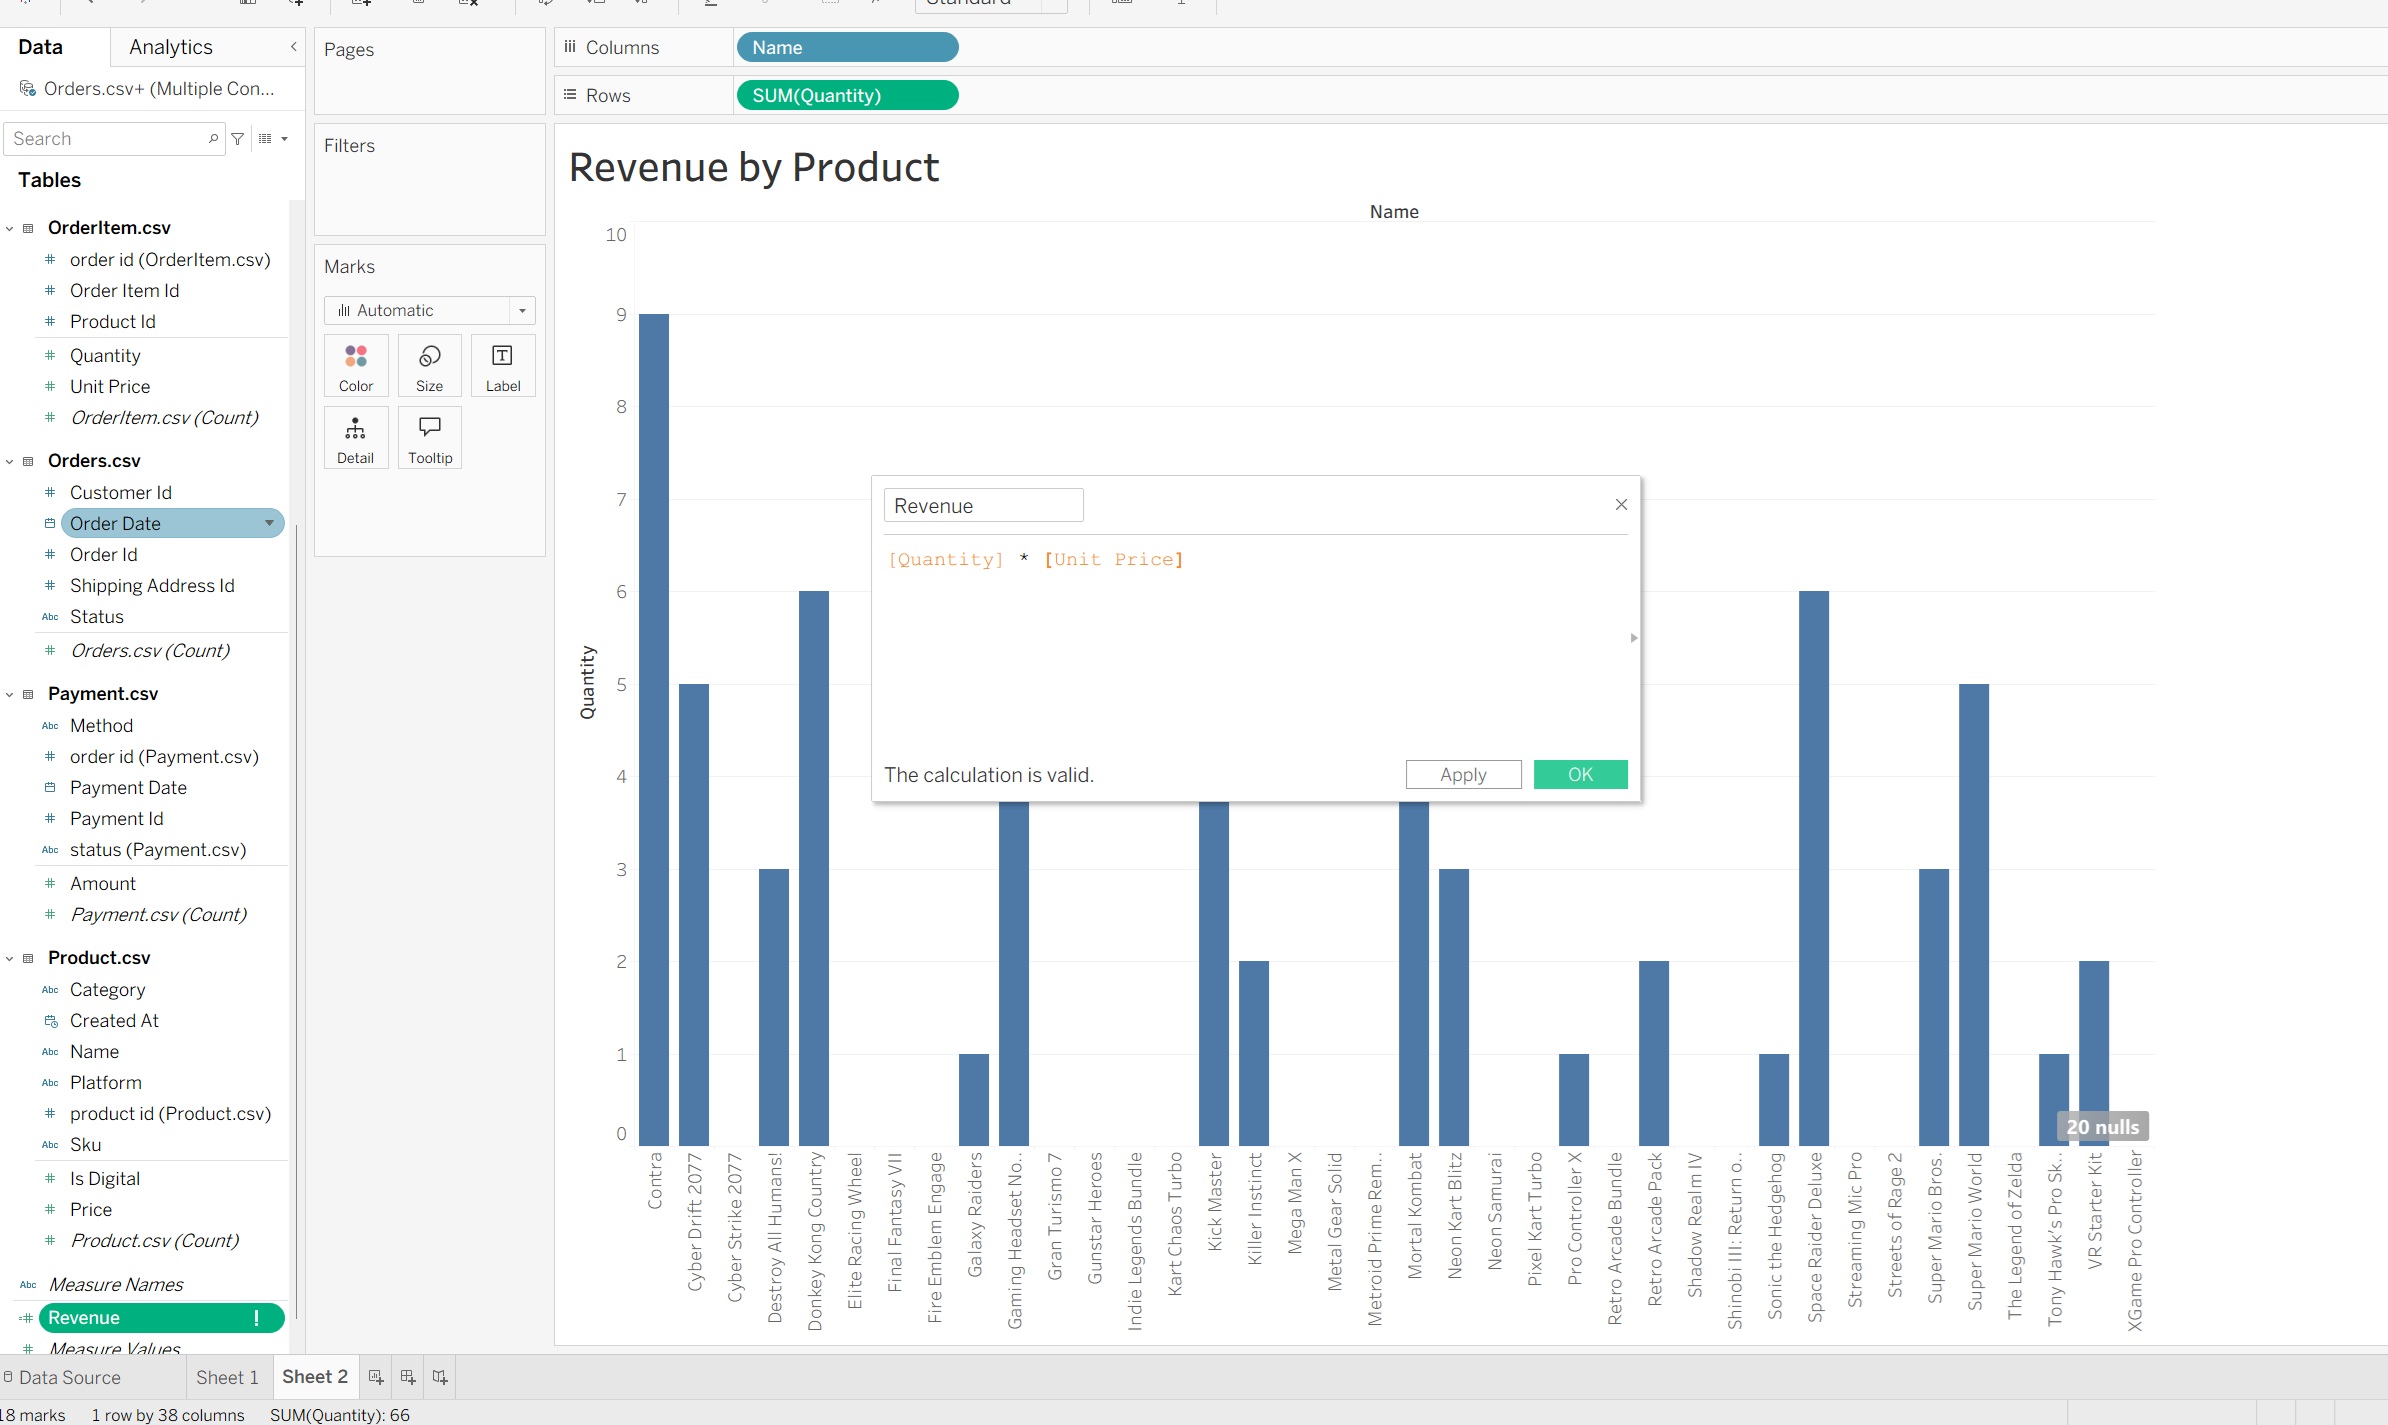
Task: Swap rows and columns via toolbar
Action: [x=546, y=3]
